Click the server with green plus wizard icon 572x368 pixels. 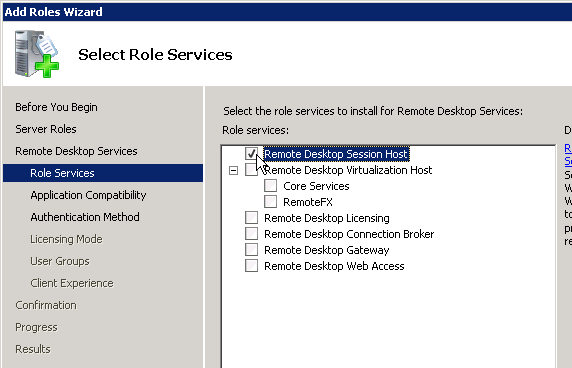tap(36, 54)
